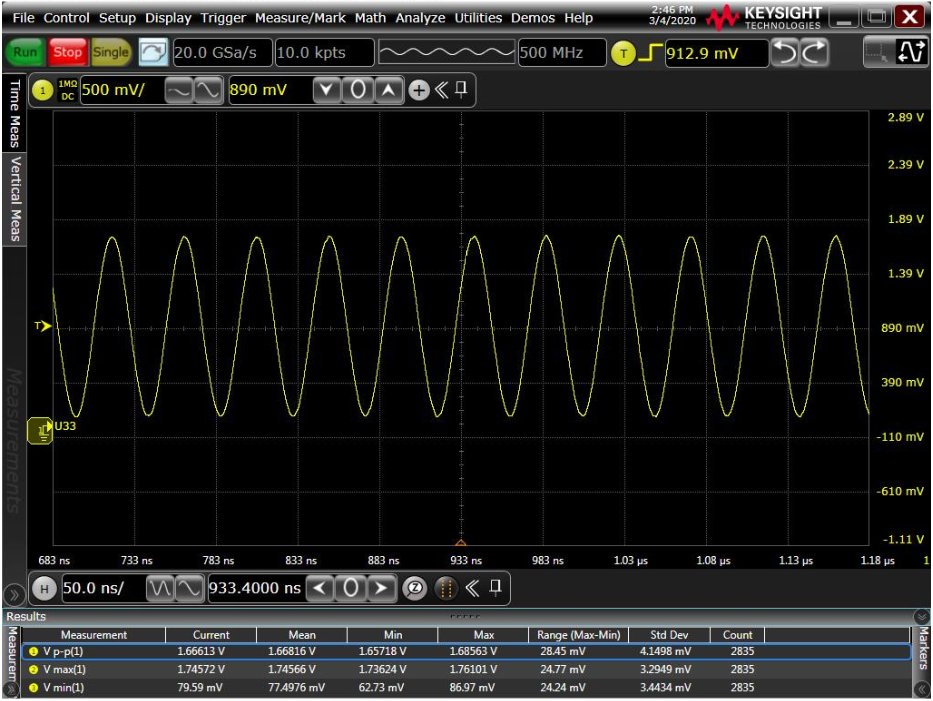Toggle channel 1 with yellow 1 button
The height and width of the screenshot is (701, 933).
(42, 90)
